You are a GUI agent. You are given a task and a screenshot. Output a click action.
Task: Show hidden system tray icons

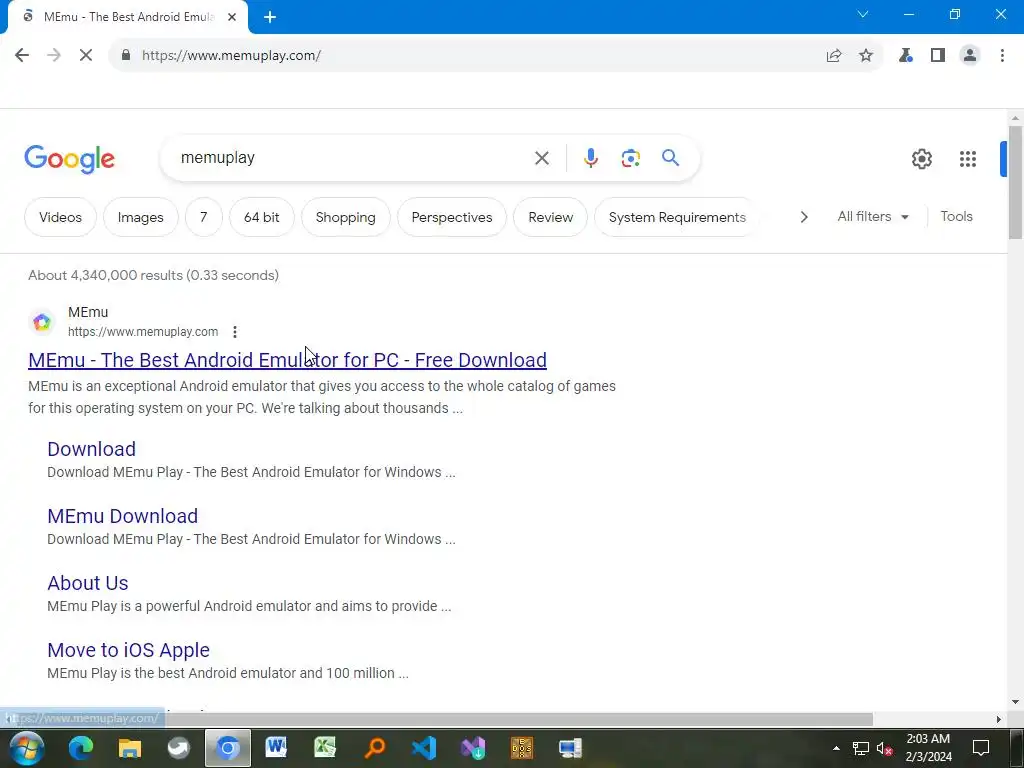tap(836, 748)
